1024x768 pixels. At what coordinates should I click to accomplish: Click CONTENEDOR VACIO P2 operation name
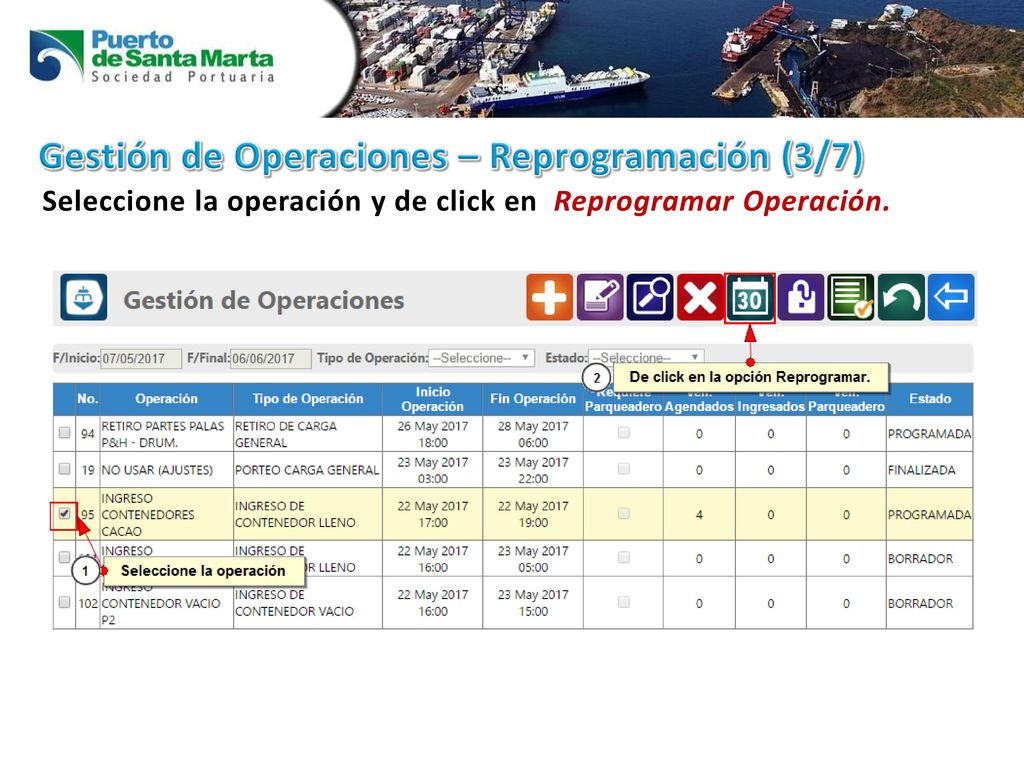[x=161, y=611]
